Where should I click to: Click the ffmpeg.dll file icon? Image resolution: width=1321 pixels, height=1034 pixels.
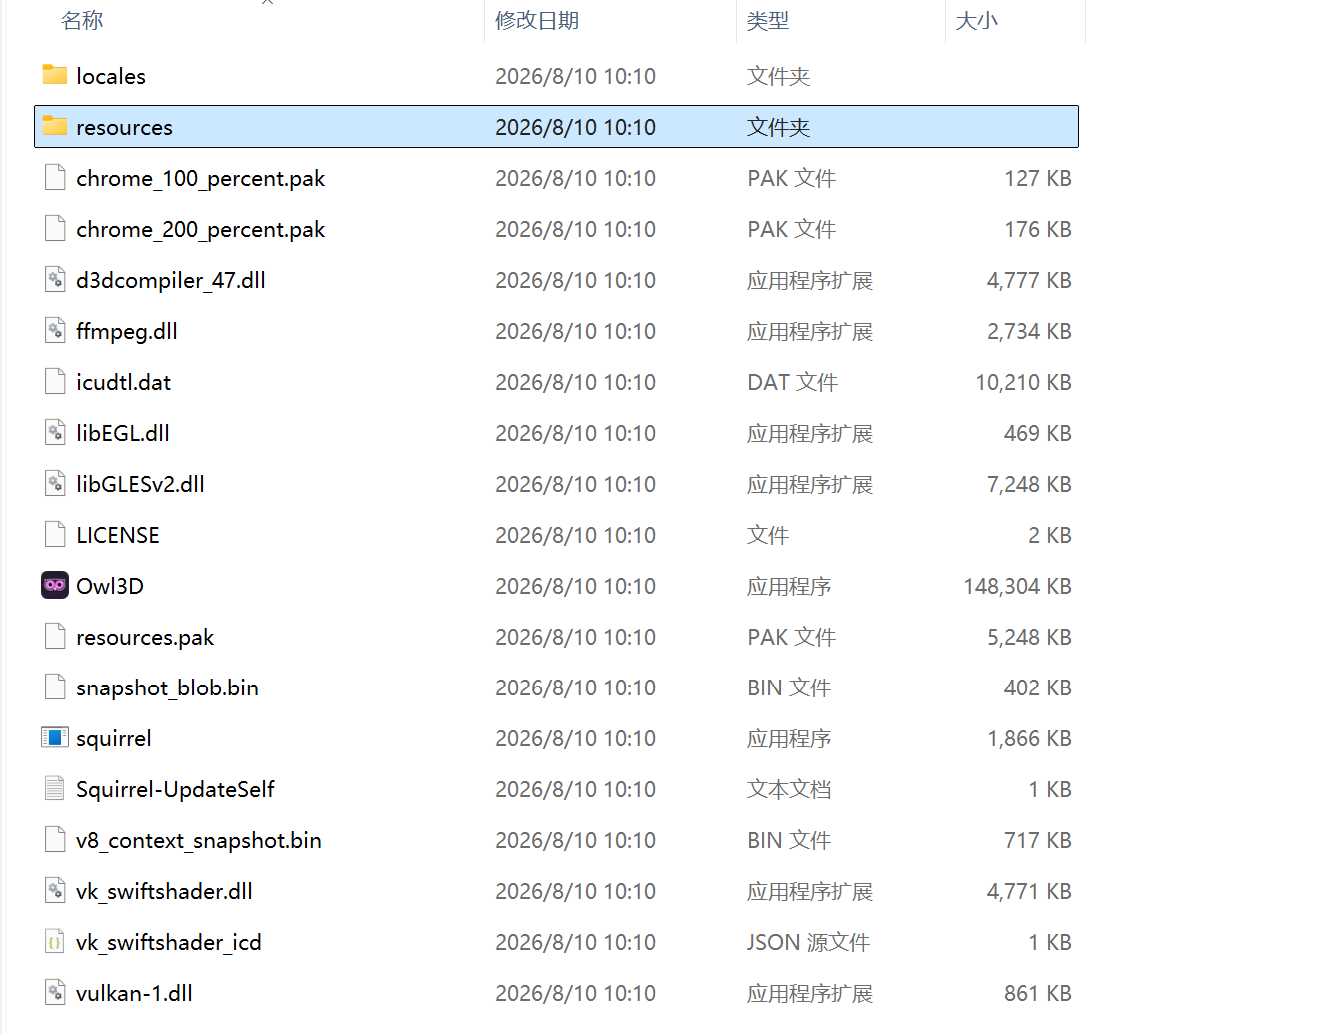55,330
